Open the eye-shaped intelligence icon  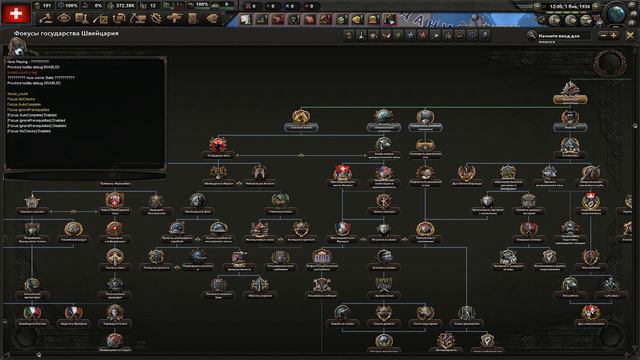point(64,18)
